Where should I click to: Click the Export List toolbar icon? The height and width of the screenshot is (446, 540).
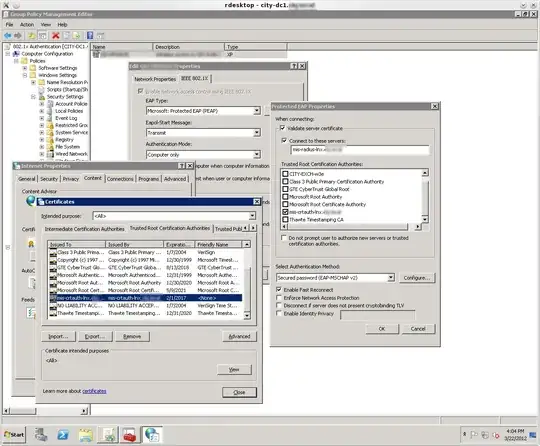click(76, 35)
